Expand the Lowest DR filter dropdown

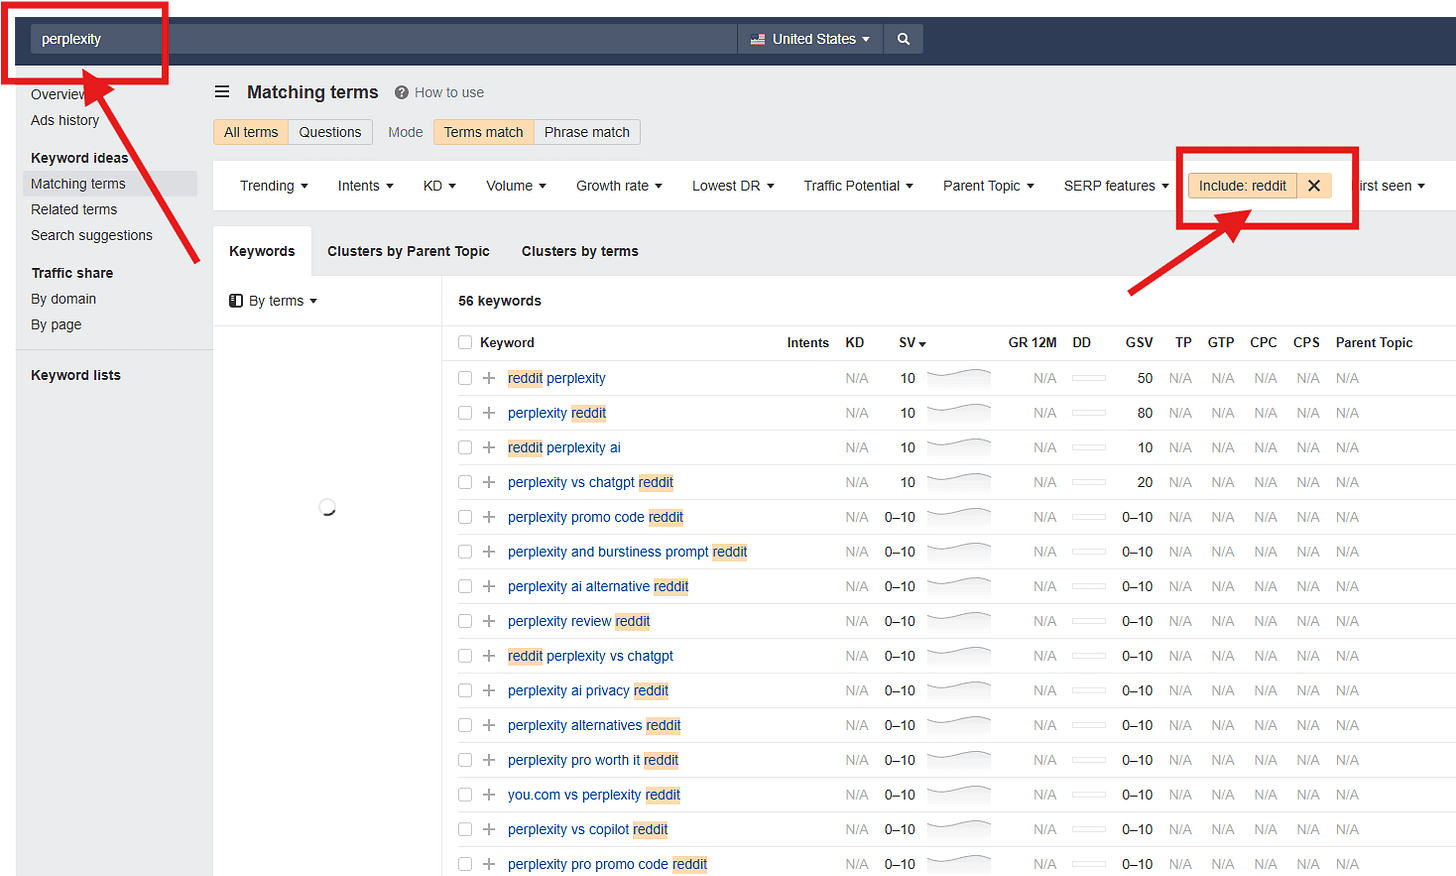733,186
